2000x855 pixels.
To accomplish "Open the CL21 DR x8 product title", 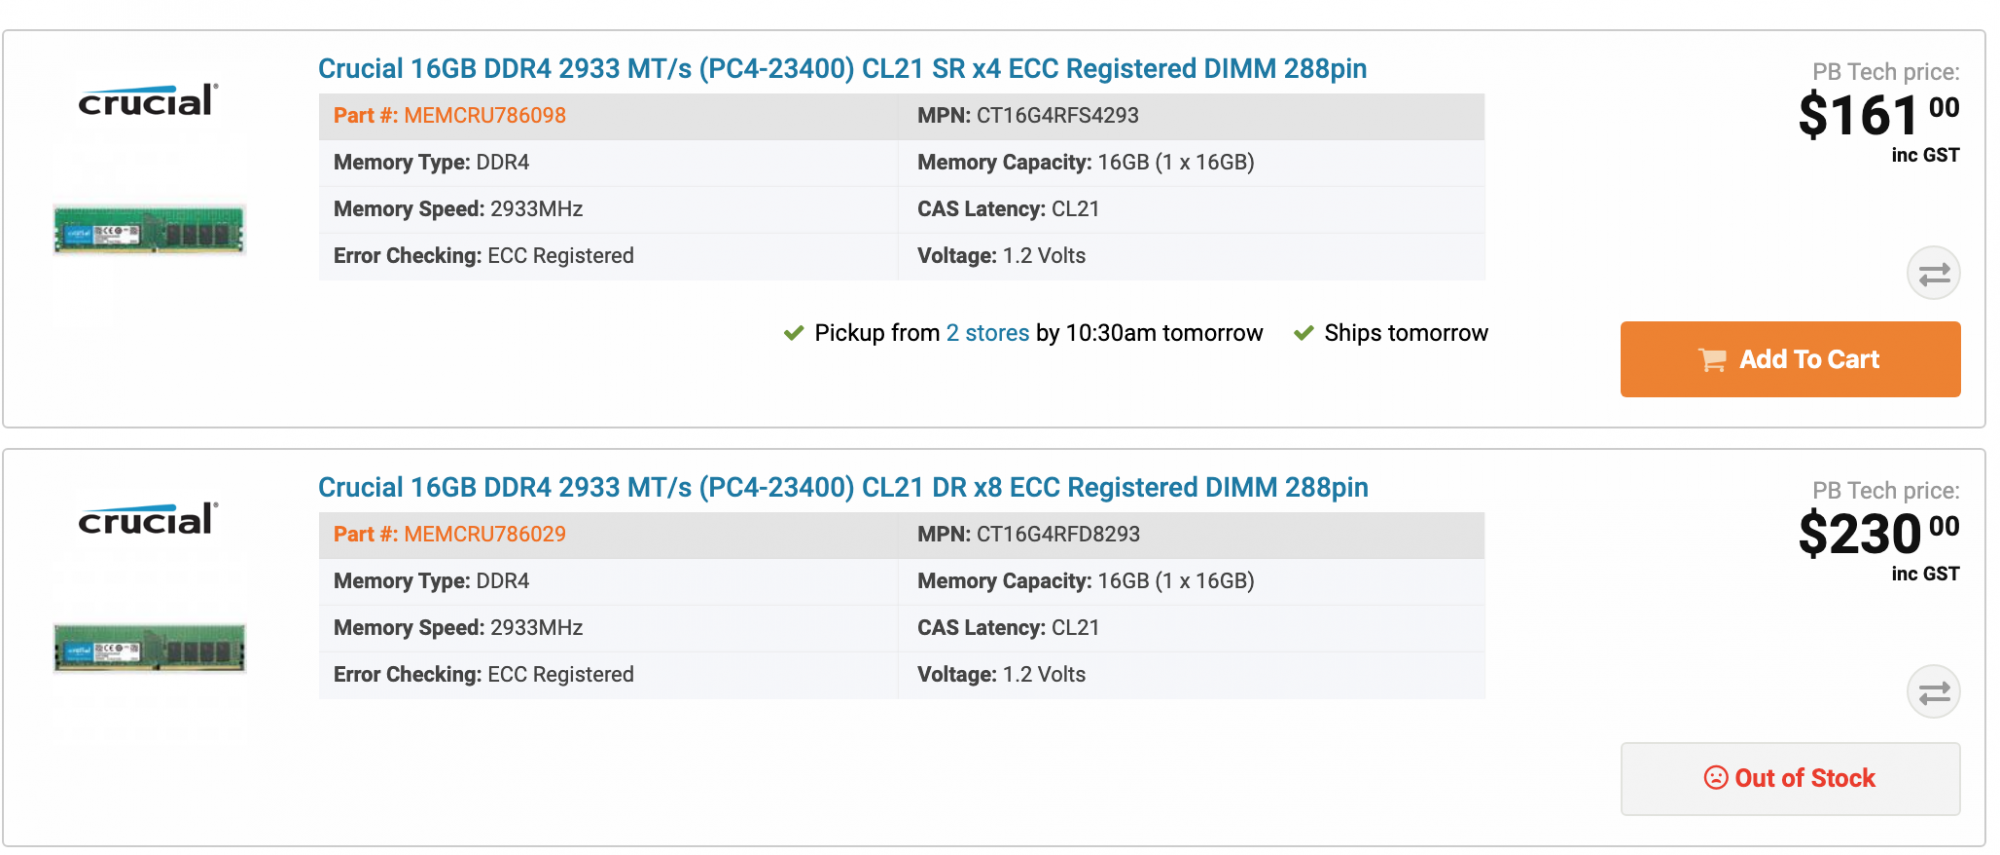I will coord(843,488).
